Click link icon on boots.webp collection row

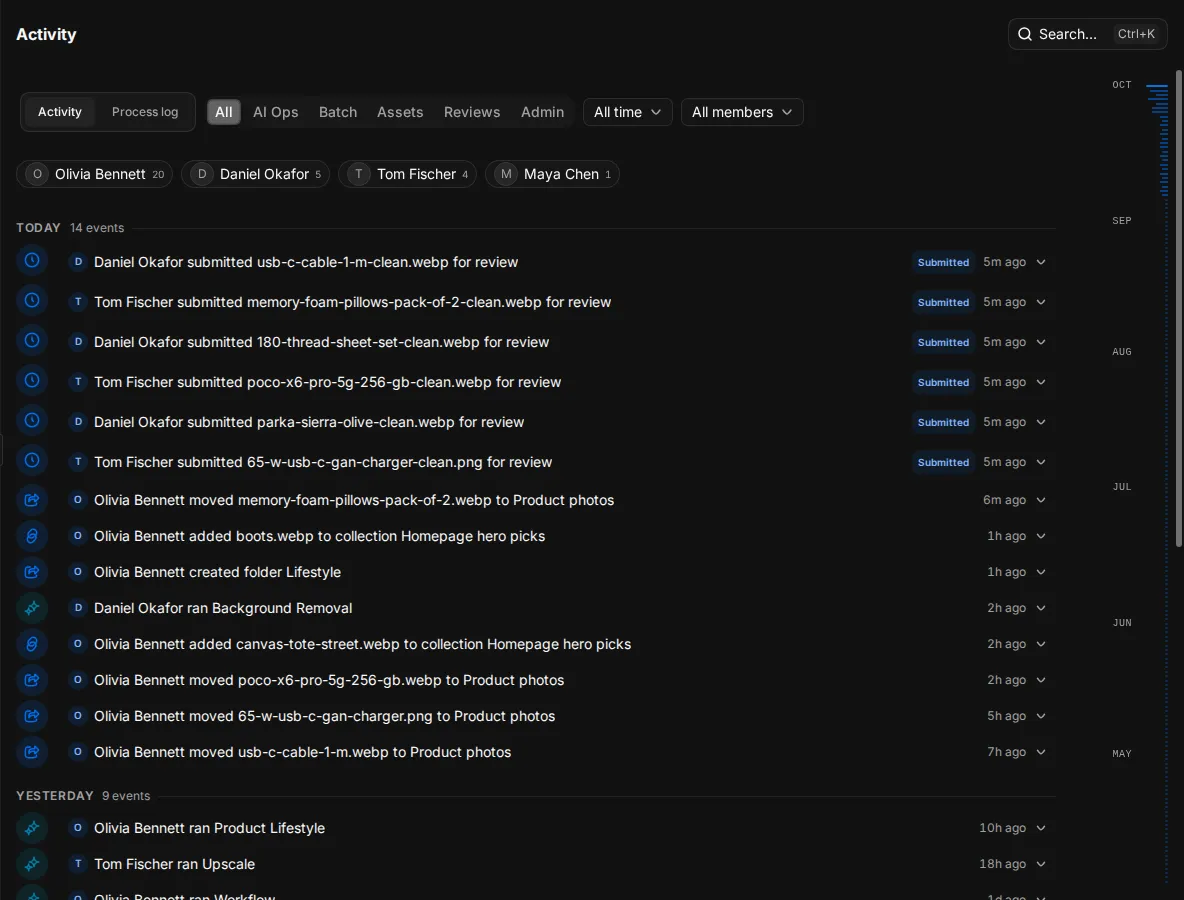pyautogui.click(x=32, y=536)
